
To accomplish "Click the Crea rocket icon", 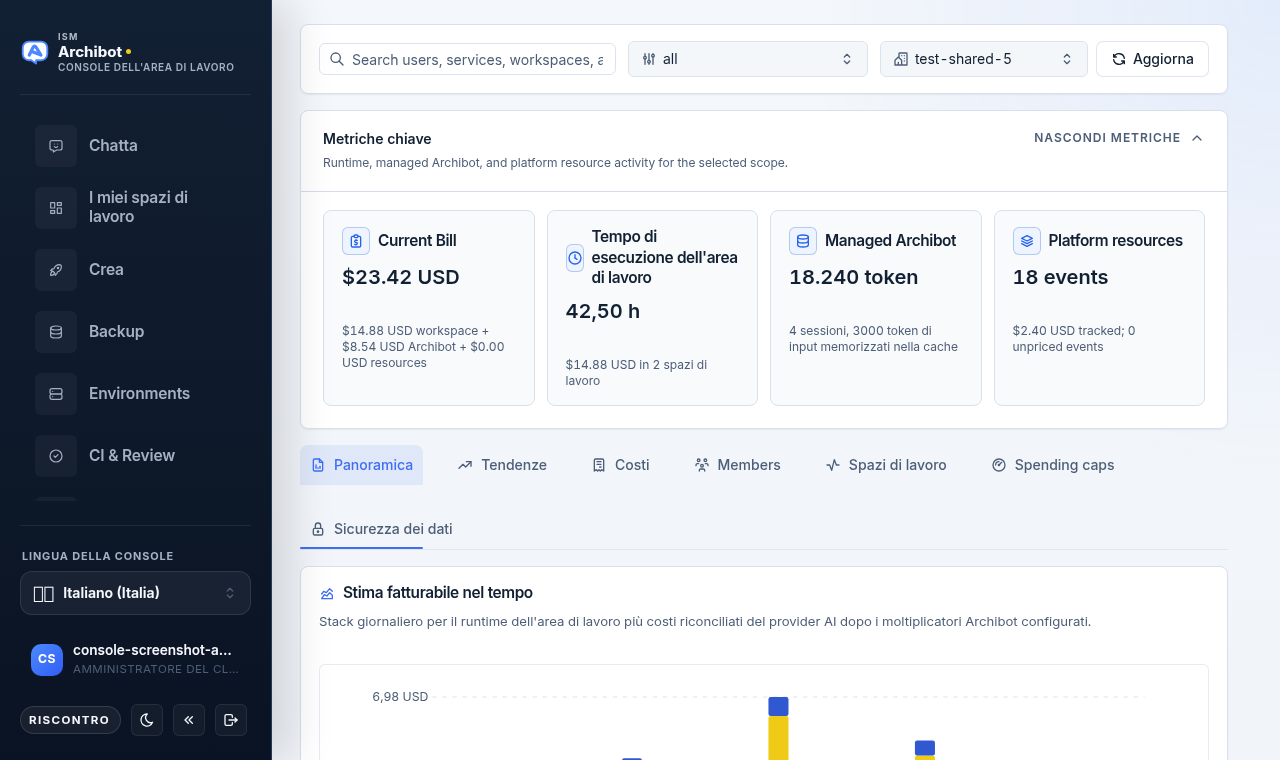I will click(56, 270).
